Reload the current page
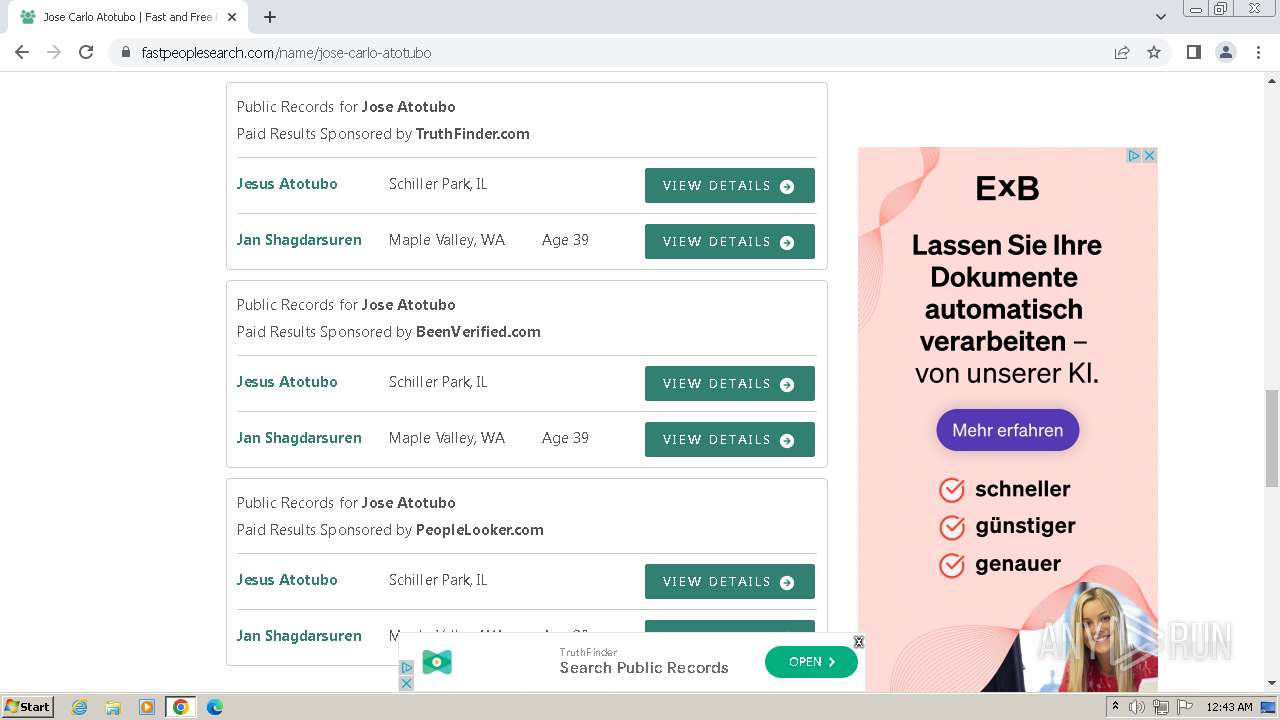1280x720 pixels. (86, 52)
